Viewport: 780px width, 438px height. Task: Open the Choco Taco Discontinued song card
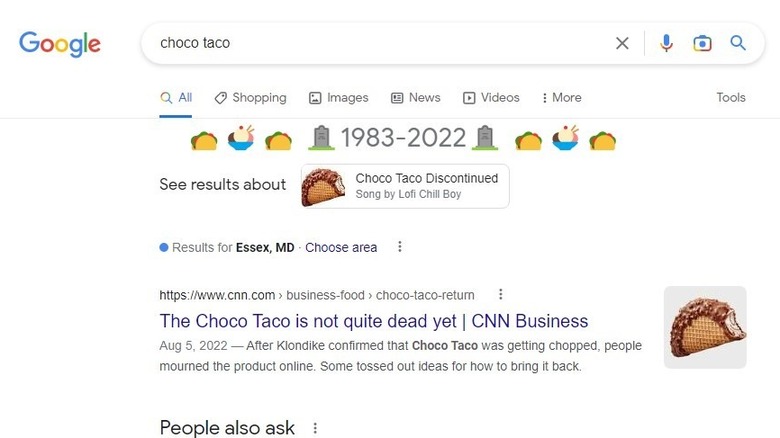coord(405,186)
